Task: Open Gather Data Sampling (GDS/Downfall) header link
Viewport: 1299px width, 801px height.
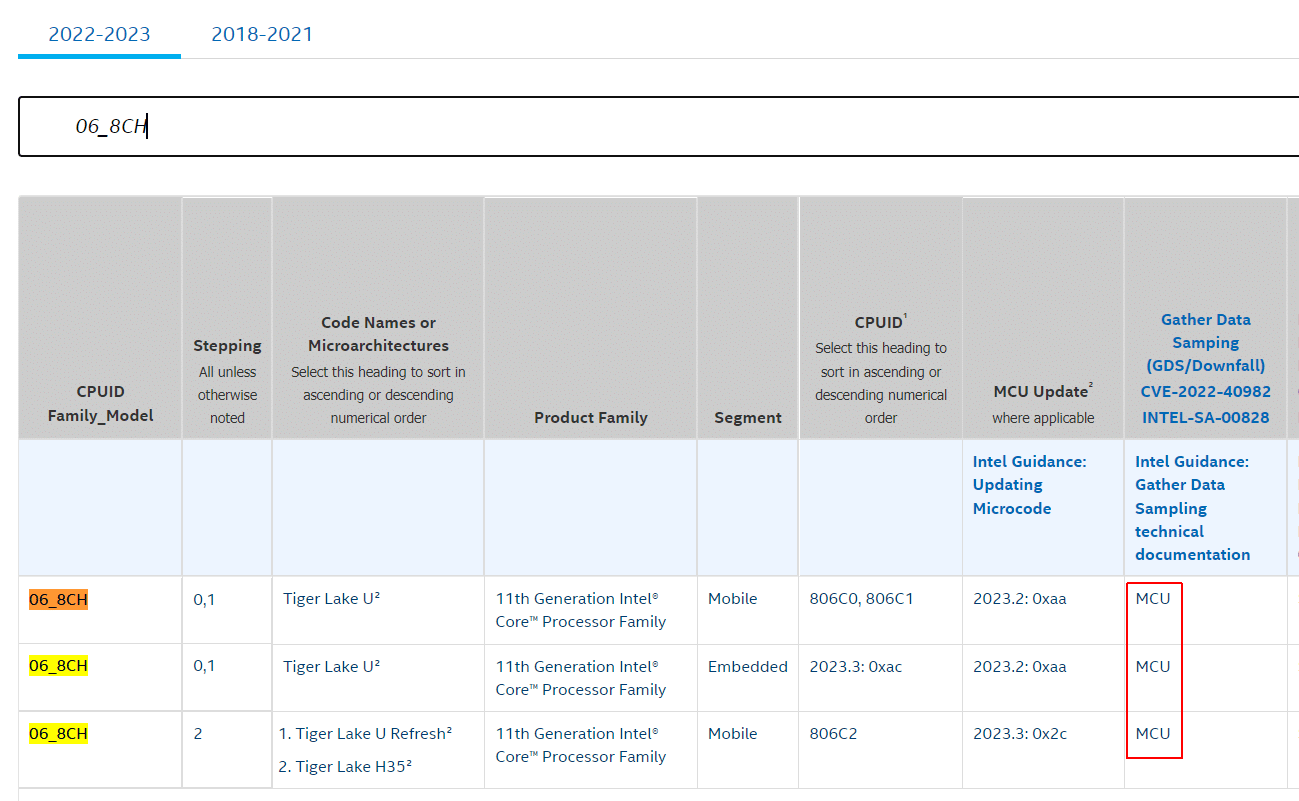Action: [1205, 342]
